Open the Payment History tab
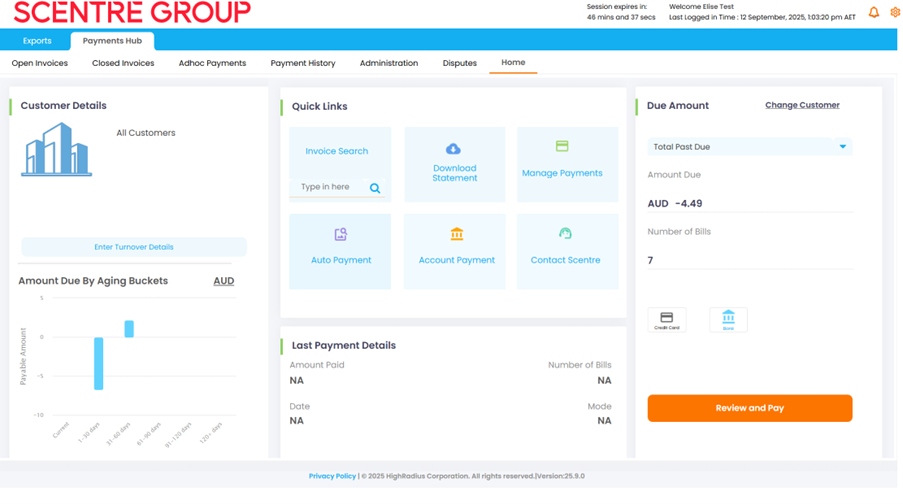Viewport: 903px width, 504px height. [x=303, y=63]
